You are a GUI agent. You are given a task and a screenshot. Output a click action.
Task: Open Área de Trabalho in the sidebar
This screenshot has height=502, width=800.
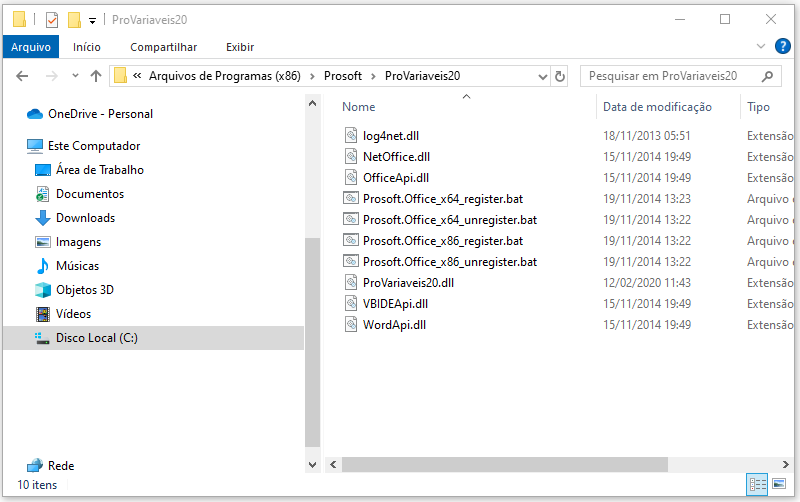(x=89, y=170)
